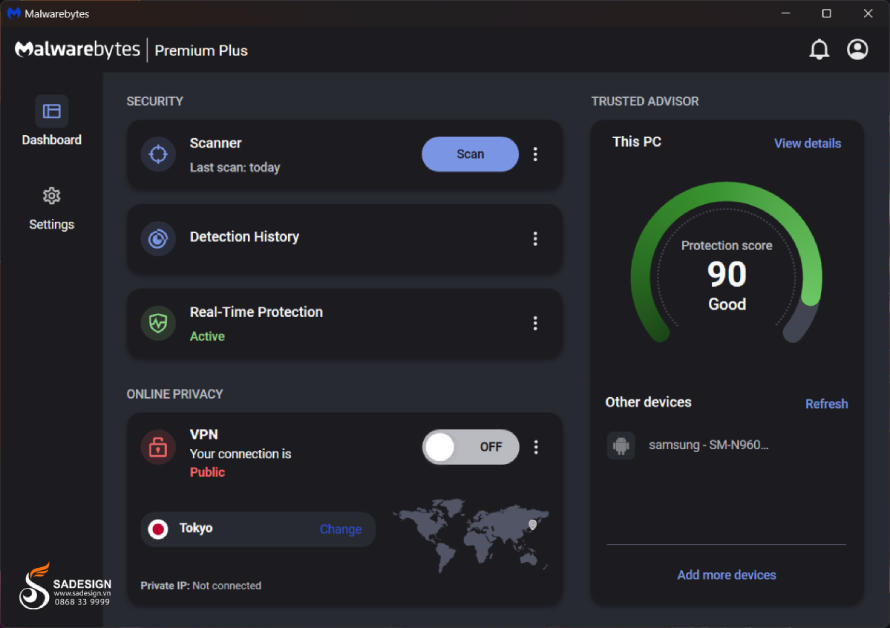
Task: Open Detection History more options menu
Action: [535, 238]
